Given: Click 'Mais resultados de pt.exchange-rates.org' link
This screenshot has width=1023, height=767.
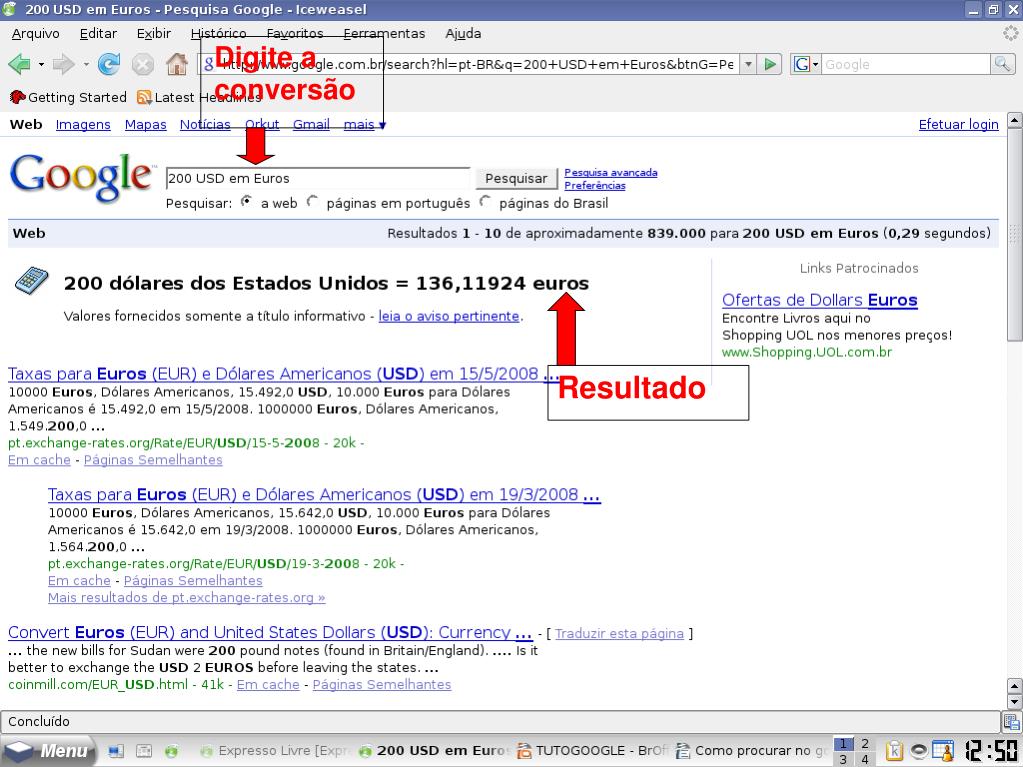Looking at the screenshot, I should click(x=187, y=597).
